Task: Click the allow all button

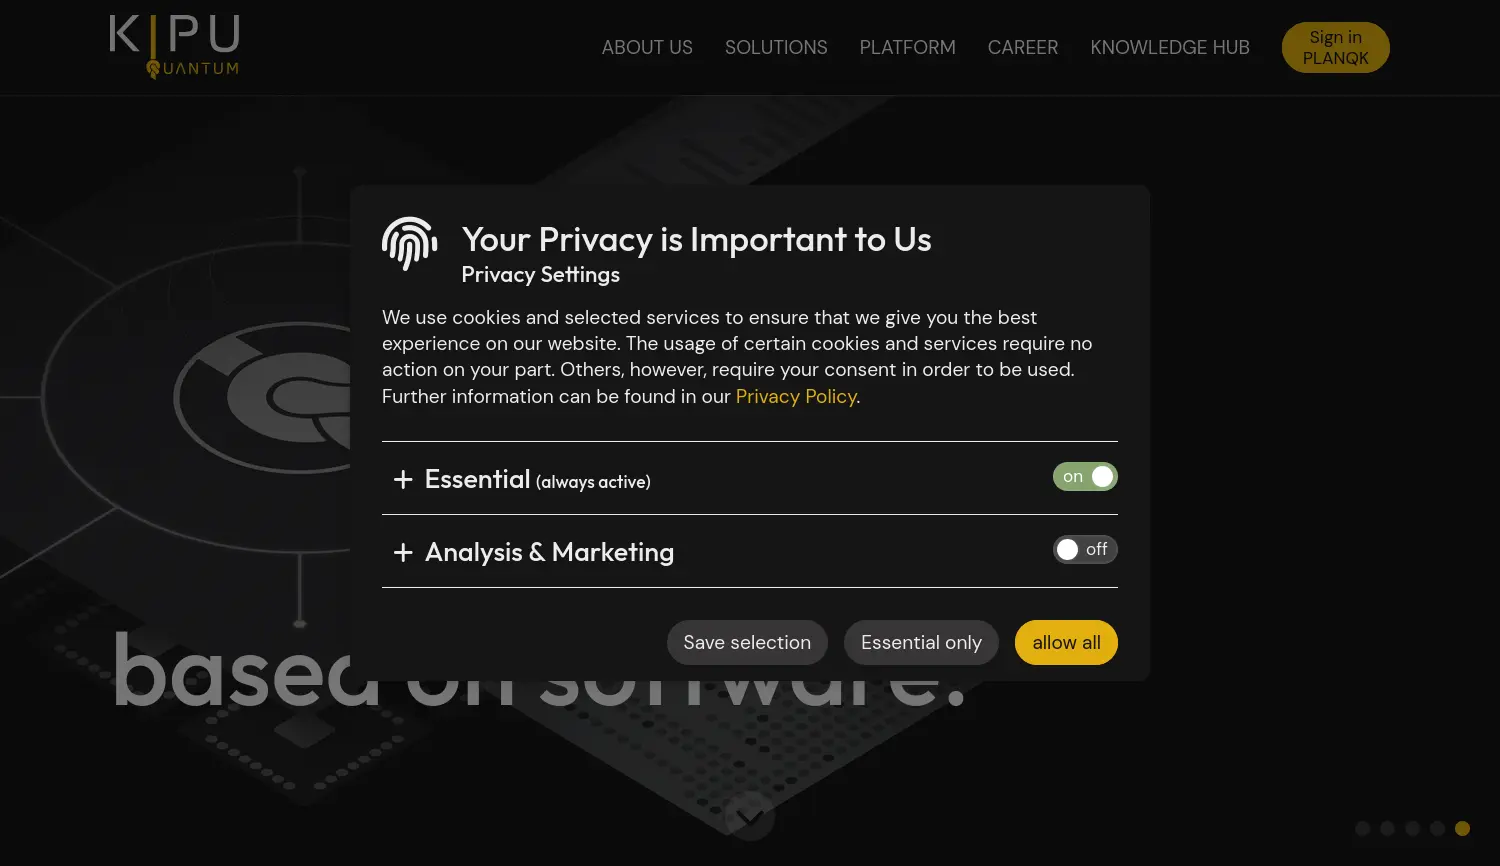Action: 1066,643
